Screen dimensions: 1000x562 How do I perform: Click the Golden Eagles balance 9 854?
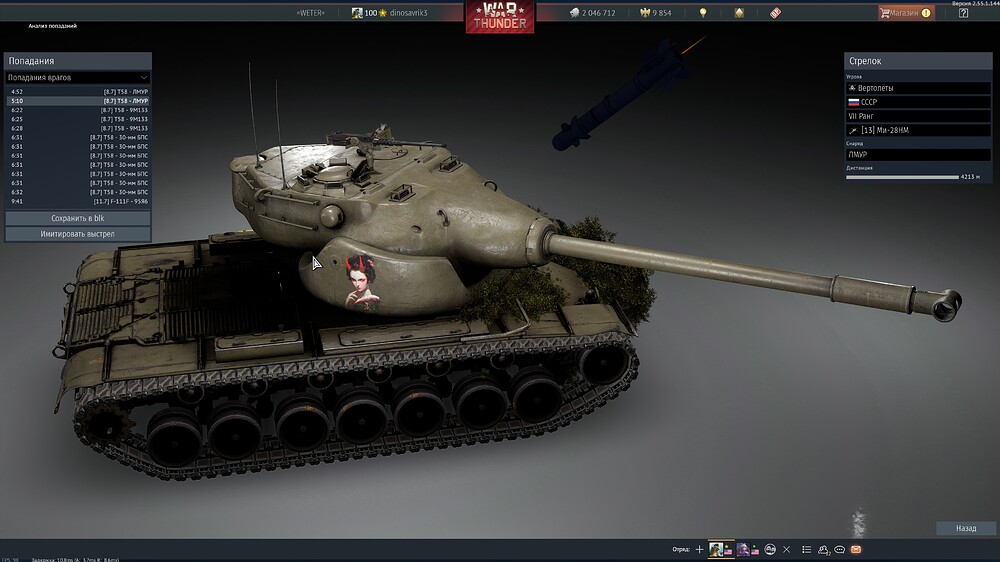click(x=656, y=13)
